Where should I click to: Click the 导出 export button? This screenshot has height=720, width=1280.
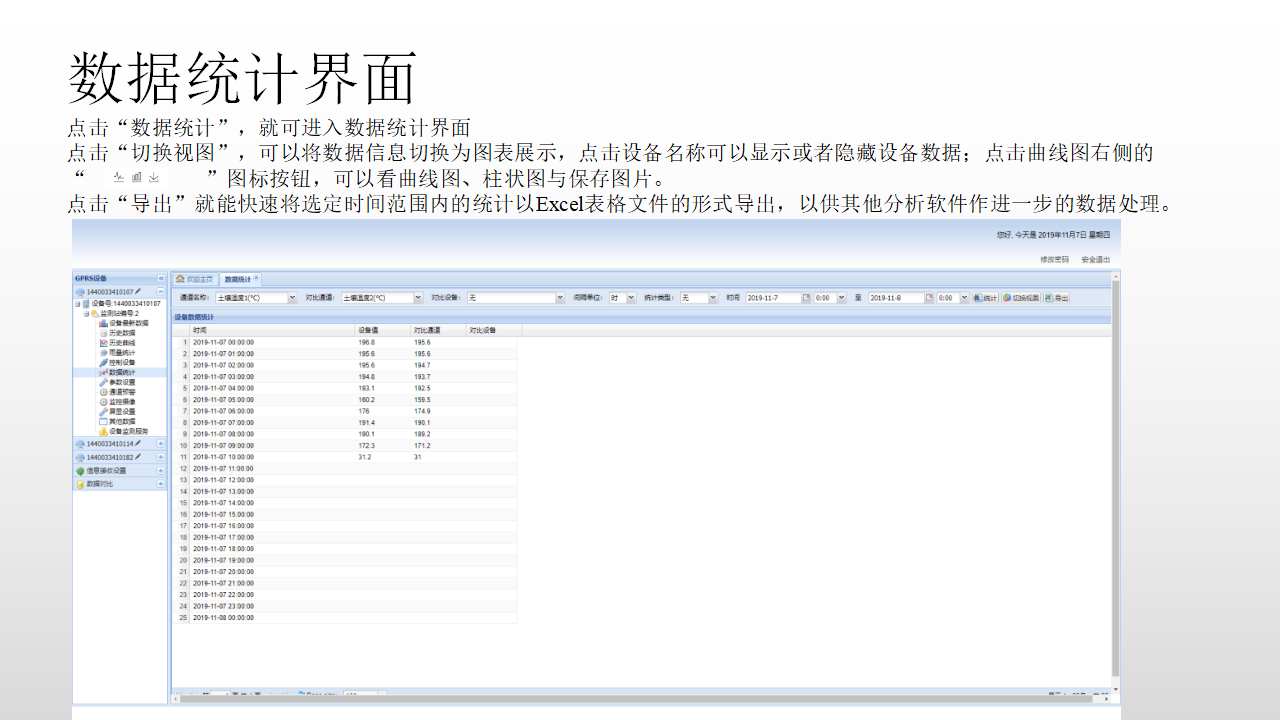pos(1056,298)
